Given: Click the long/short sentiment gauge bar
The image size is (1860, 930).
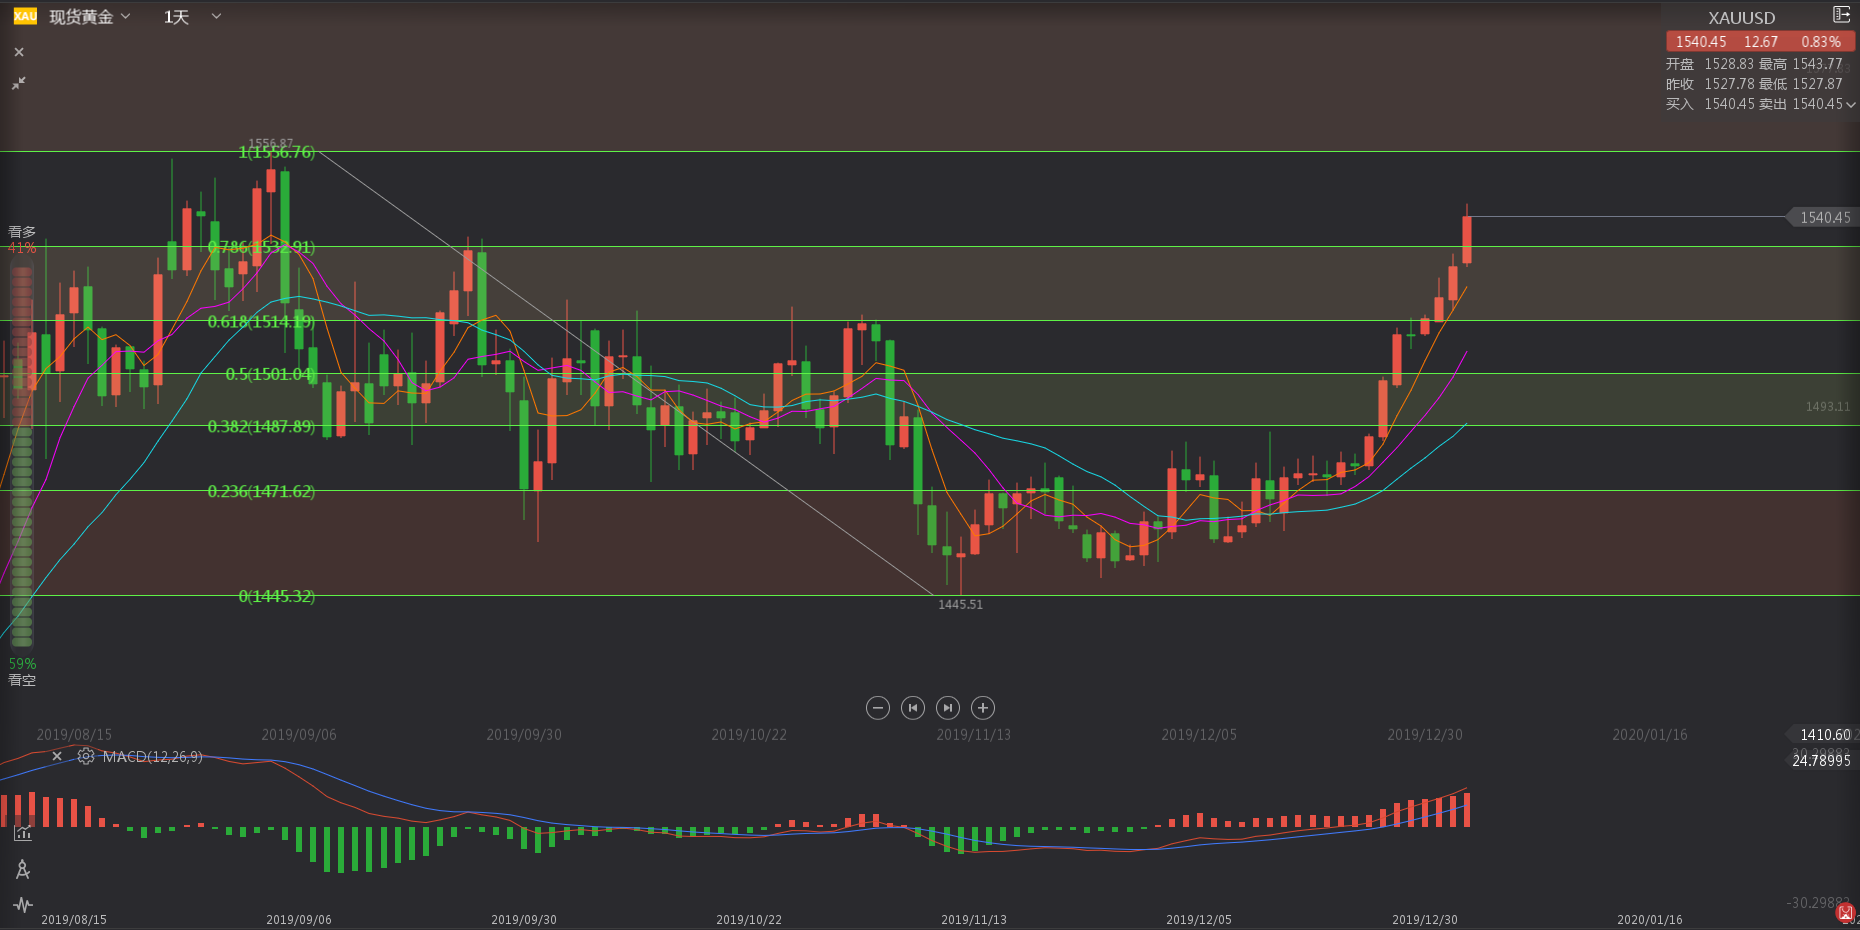Looking at the screenshot, I should click(22, 455).
